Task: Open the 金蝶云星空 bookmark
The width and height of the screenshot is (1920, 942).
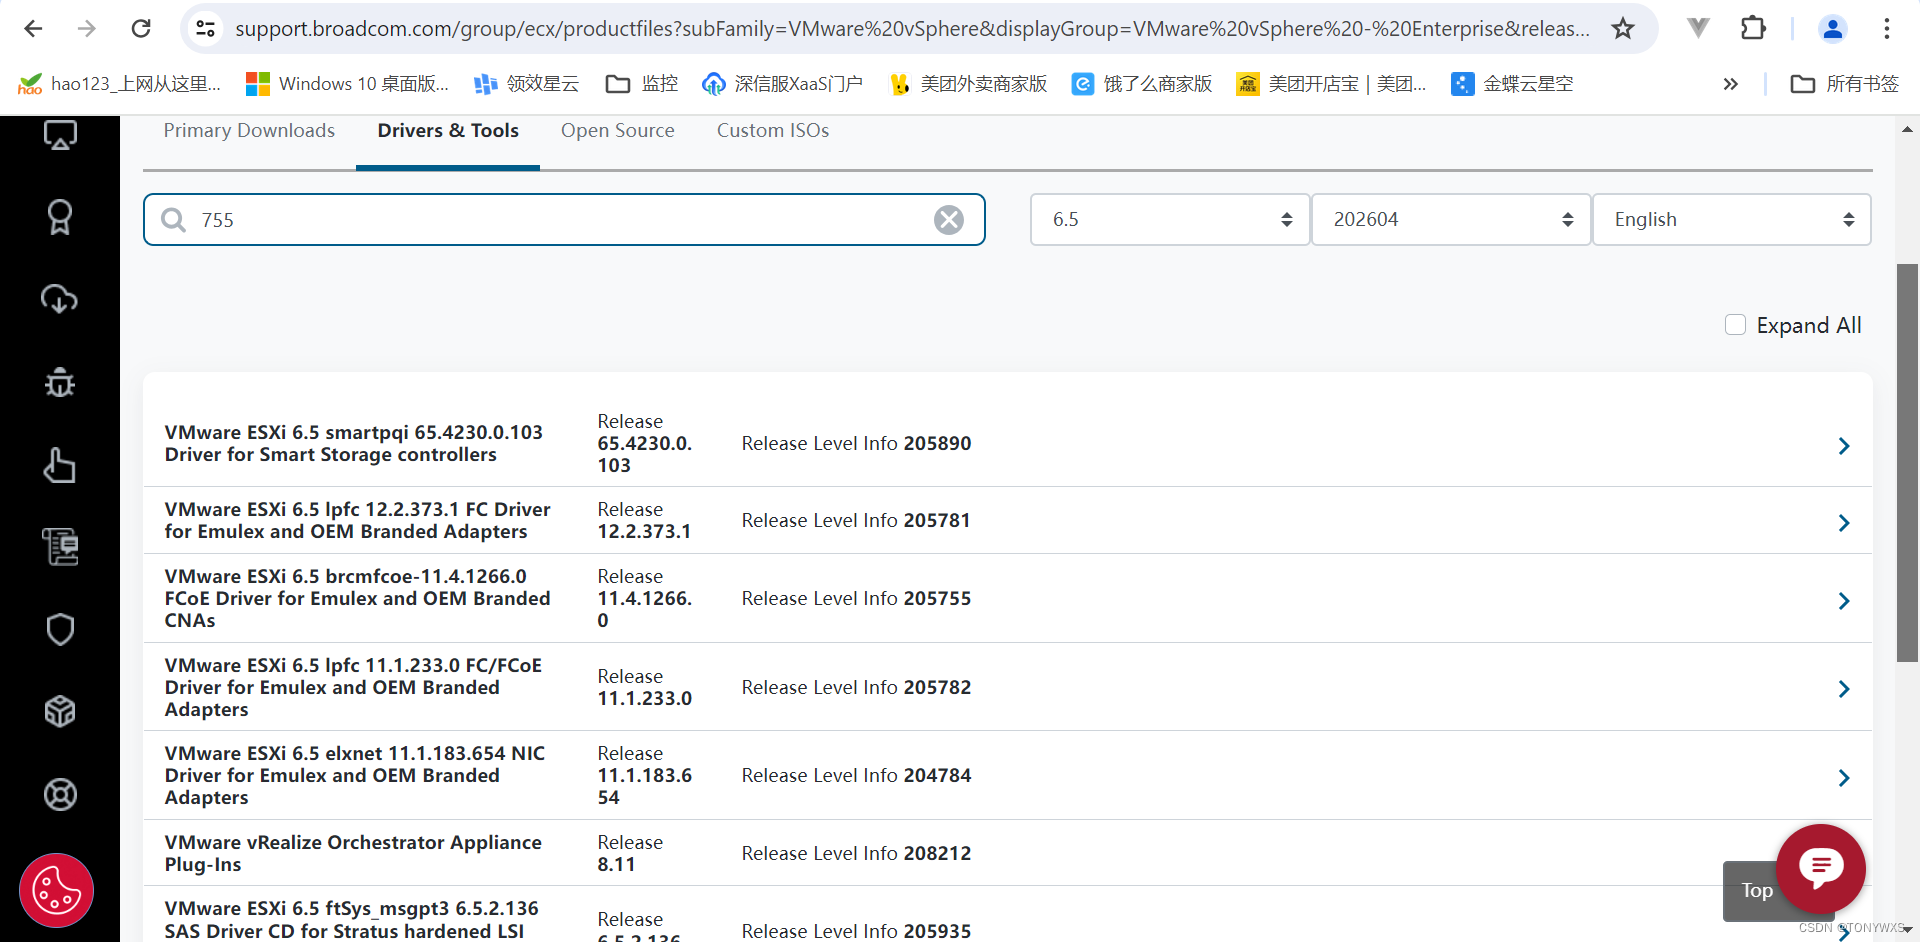Action: click(1512, 84)
